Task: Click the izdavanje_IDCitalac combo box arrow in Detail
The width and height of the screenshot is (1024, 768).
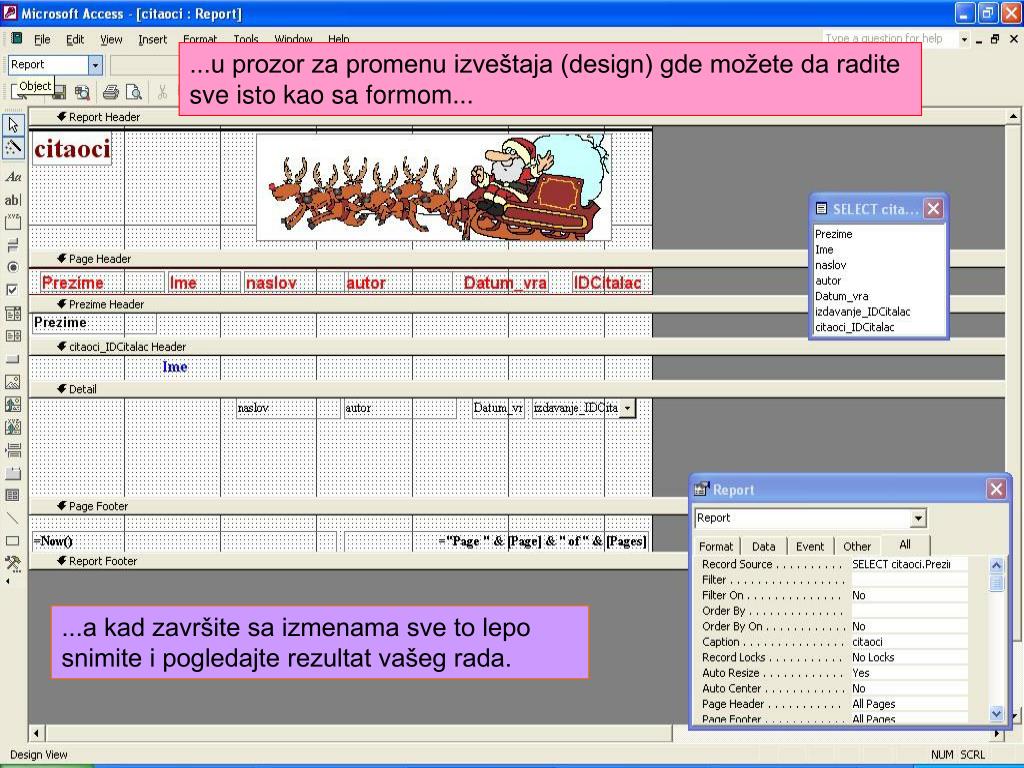Action: click(627, 408)
